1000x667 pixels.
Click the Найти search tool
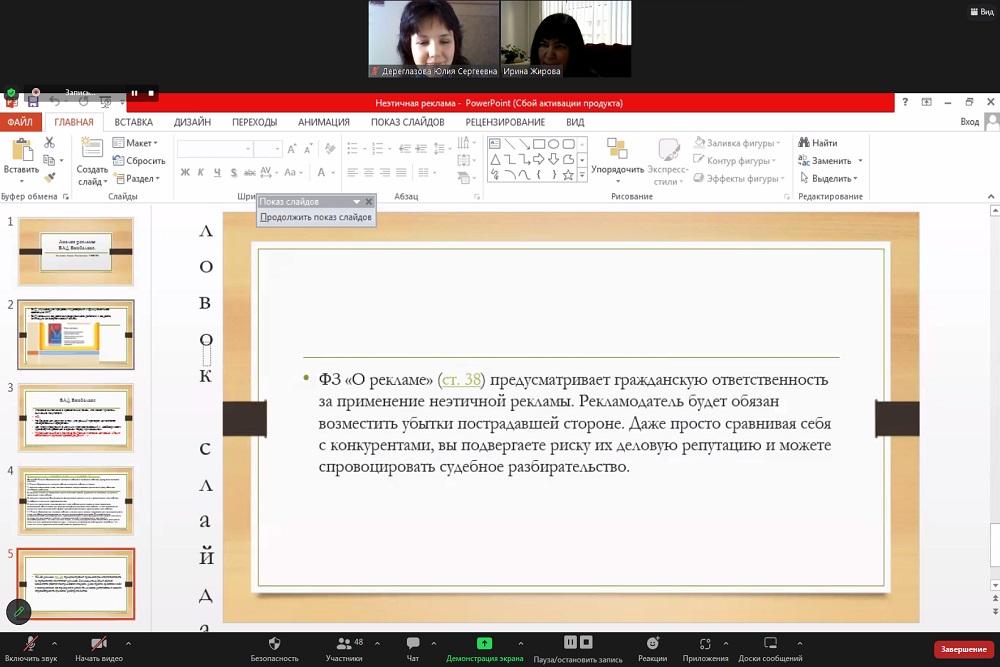(817, 143)
